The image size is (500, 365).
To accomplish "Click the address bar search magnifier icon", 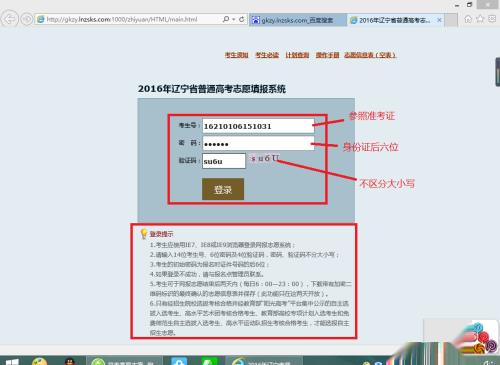I will pos(226,19).
